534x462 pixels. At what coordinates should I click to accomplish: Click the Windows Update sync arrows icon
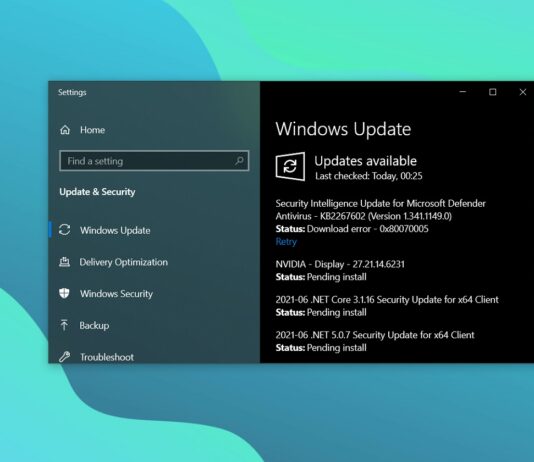tap(65, 230)
